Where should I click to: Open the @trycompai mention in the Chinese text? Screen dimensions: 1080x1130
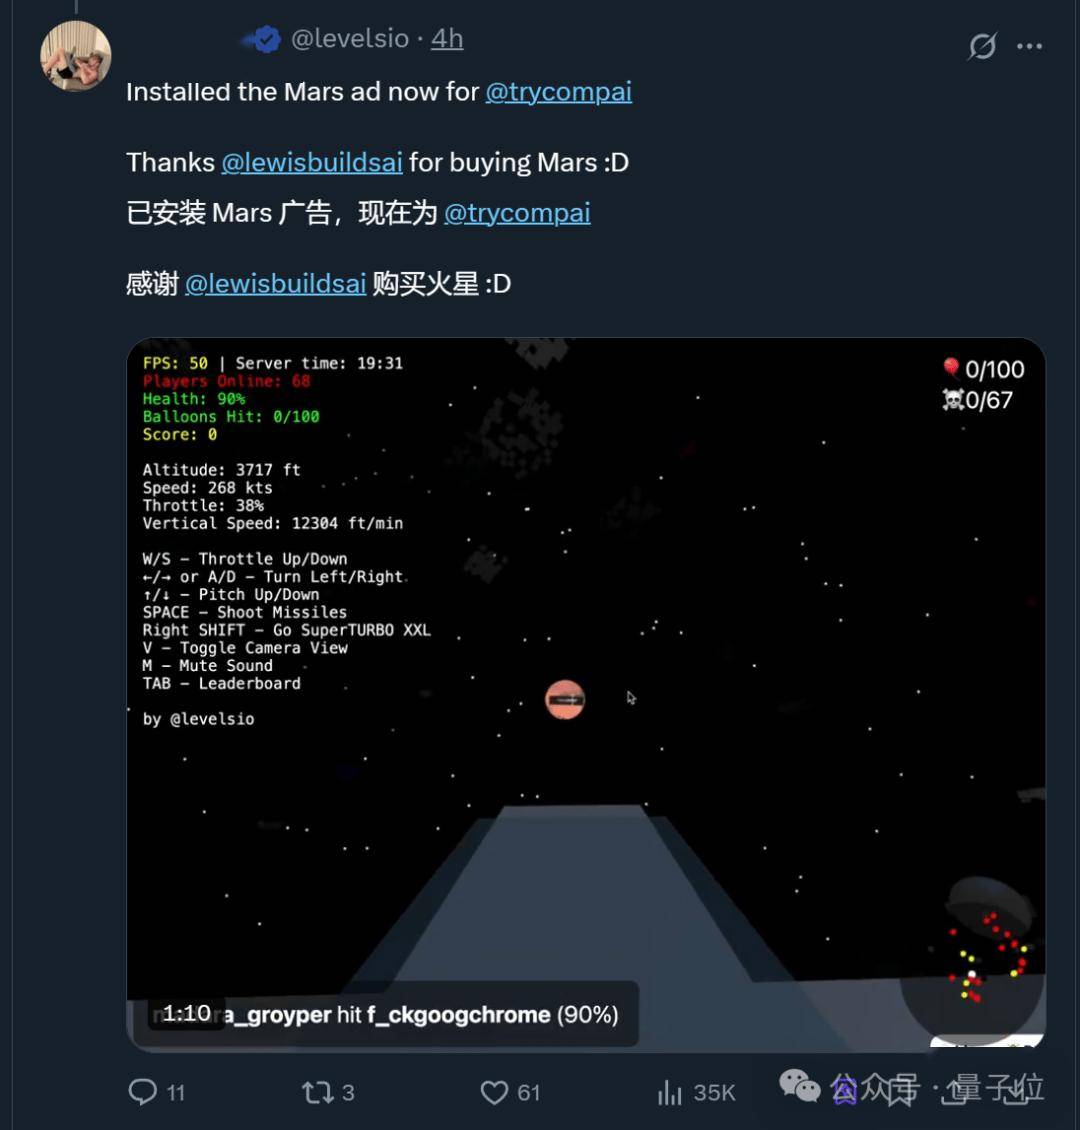517,213
